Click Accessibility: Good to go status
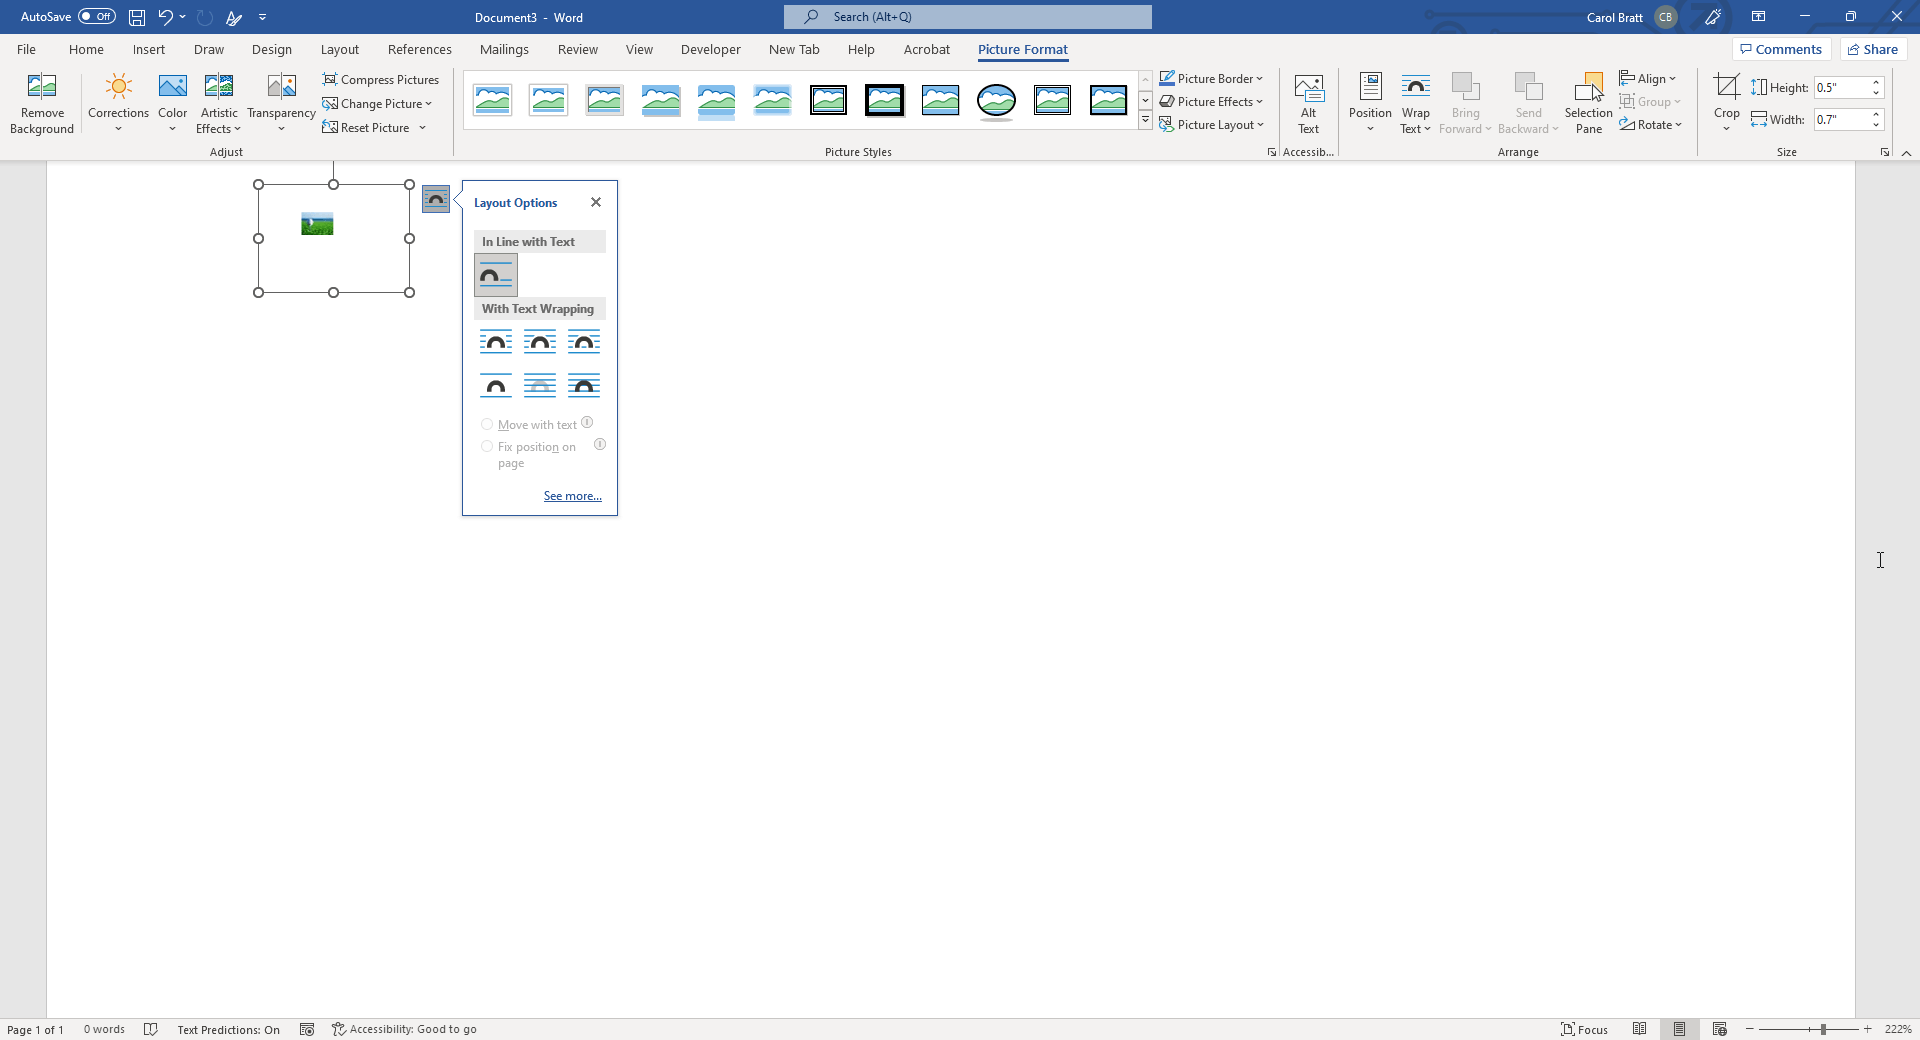The height and width of the screenshot is (1040, 1920). click(x=404, y=1029)
